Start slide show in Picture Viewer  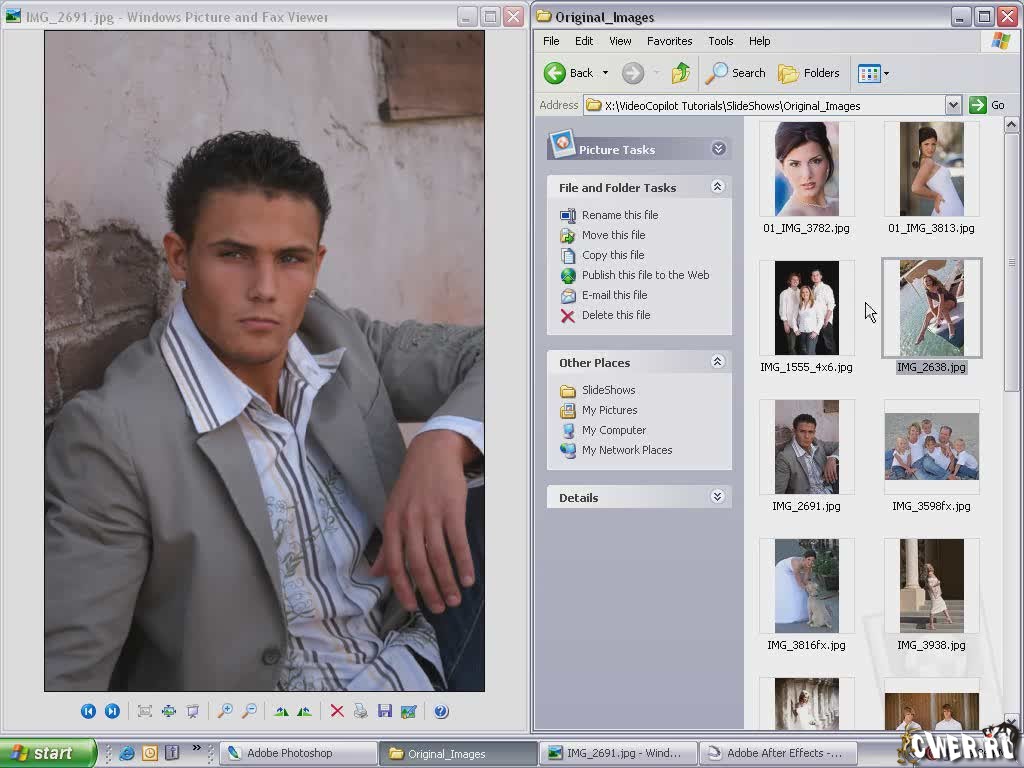point(193,711)
